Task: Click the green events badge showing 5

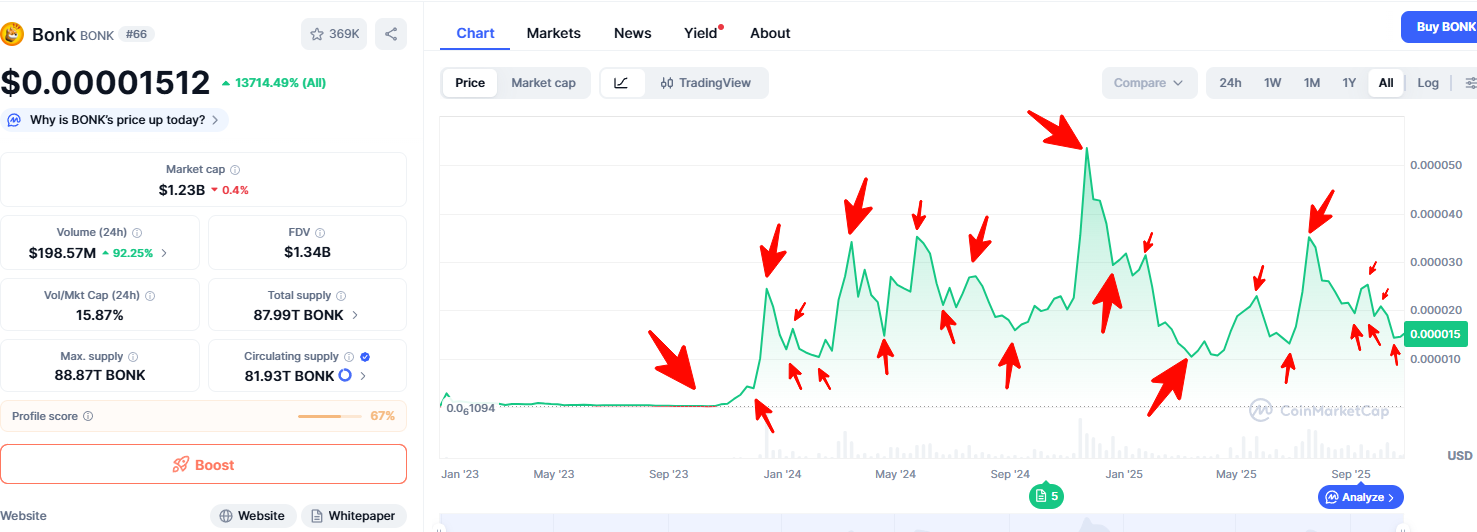Action: point(1046,496)
